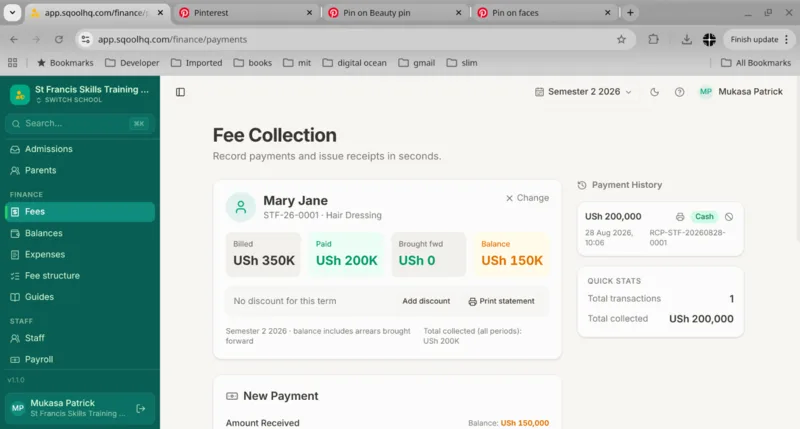Click the log out icon beside Mukasa Patrick

tap(141, 408)
